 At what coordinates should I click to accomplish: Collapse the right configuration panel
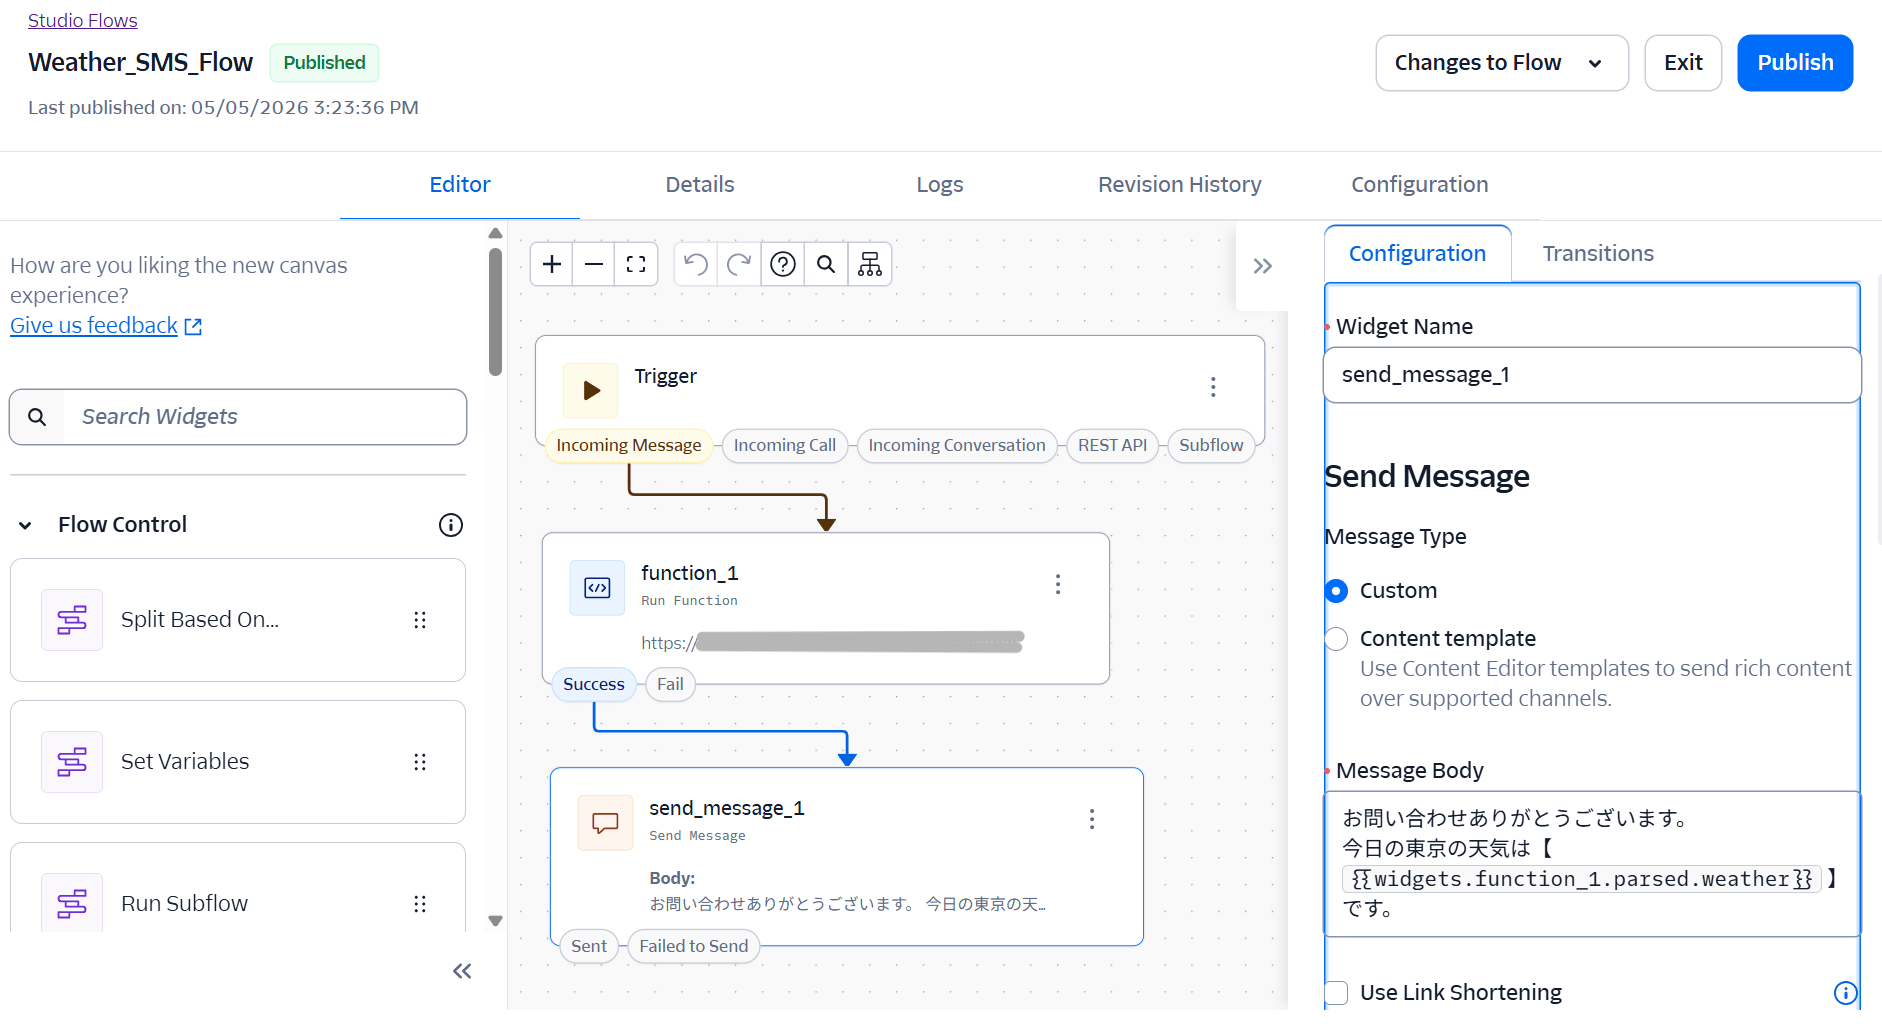tap(1262, 266)
